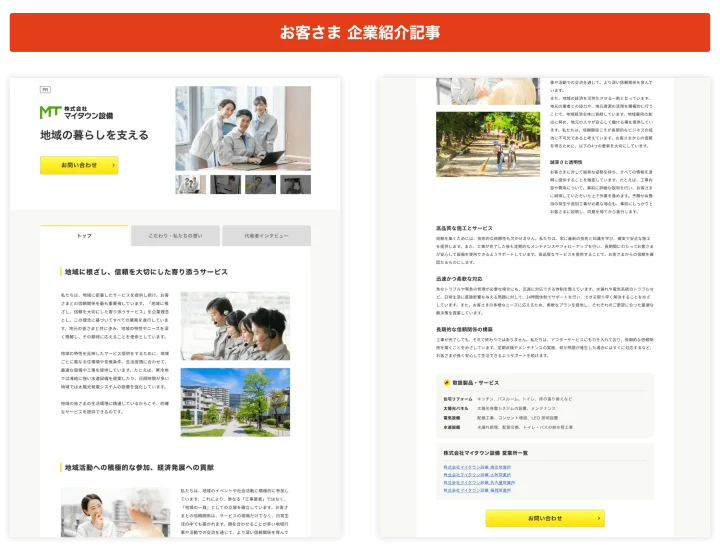The image size is (720, 547).
Task: Click the call center headset staff photo
Action: point(235,326)
